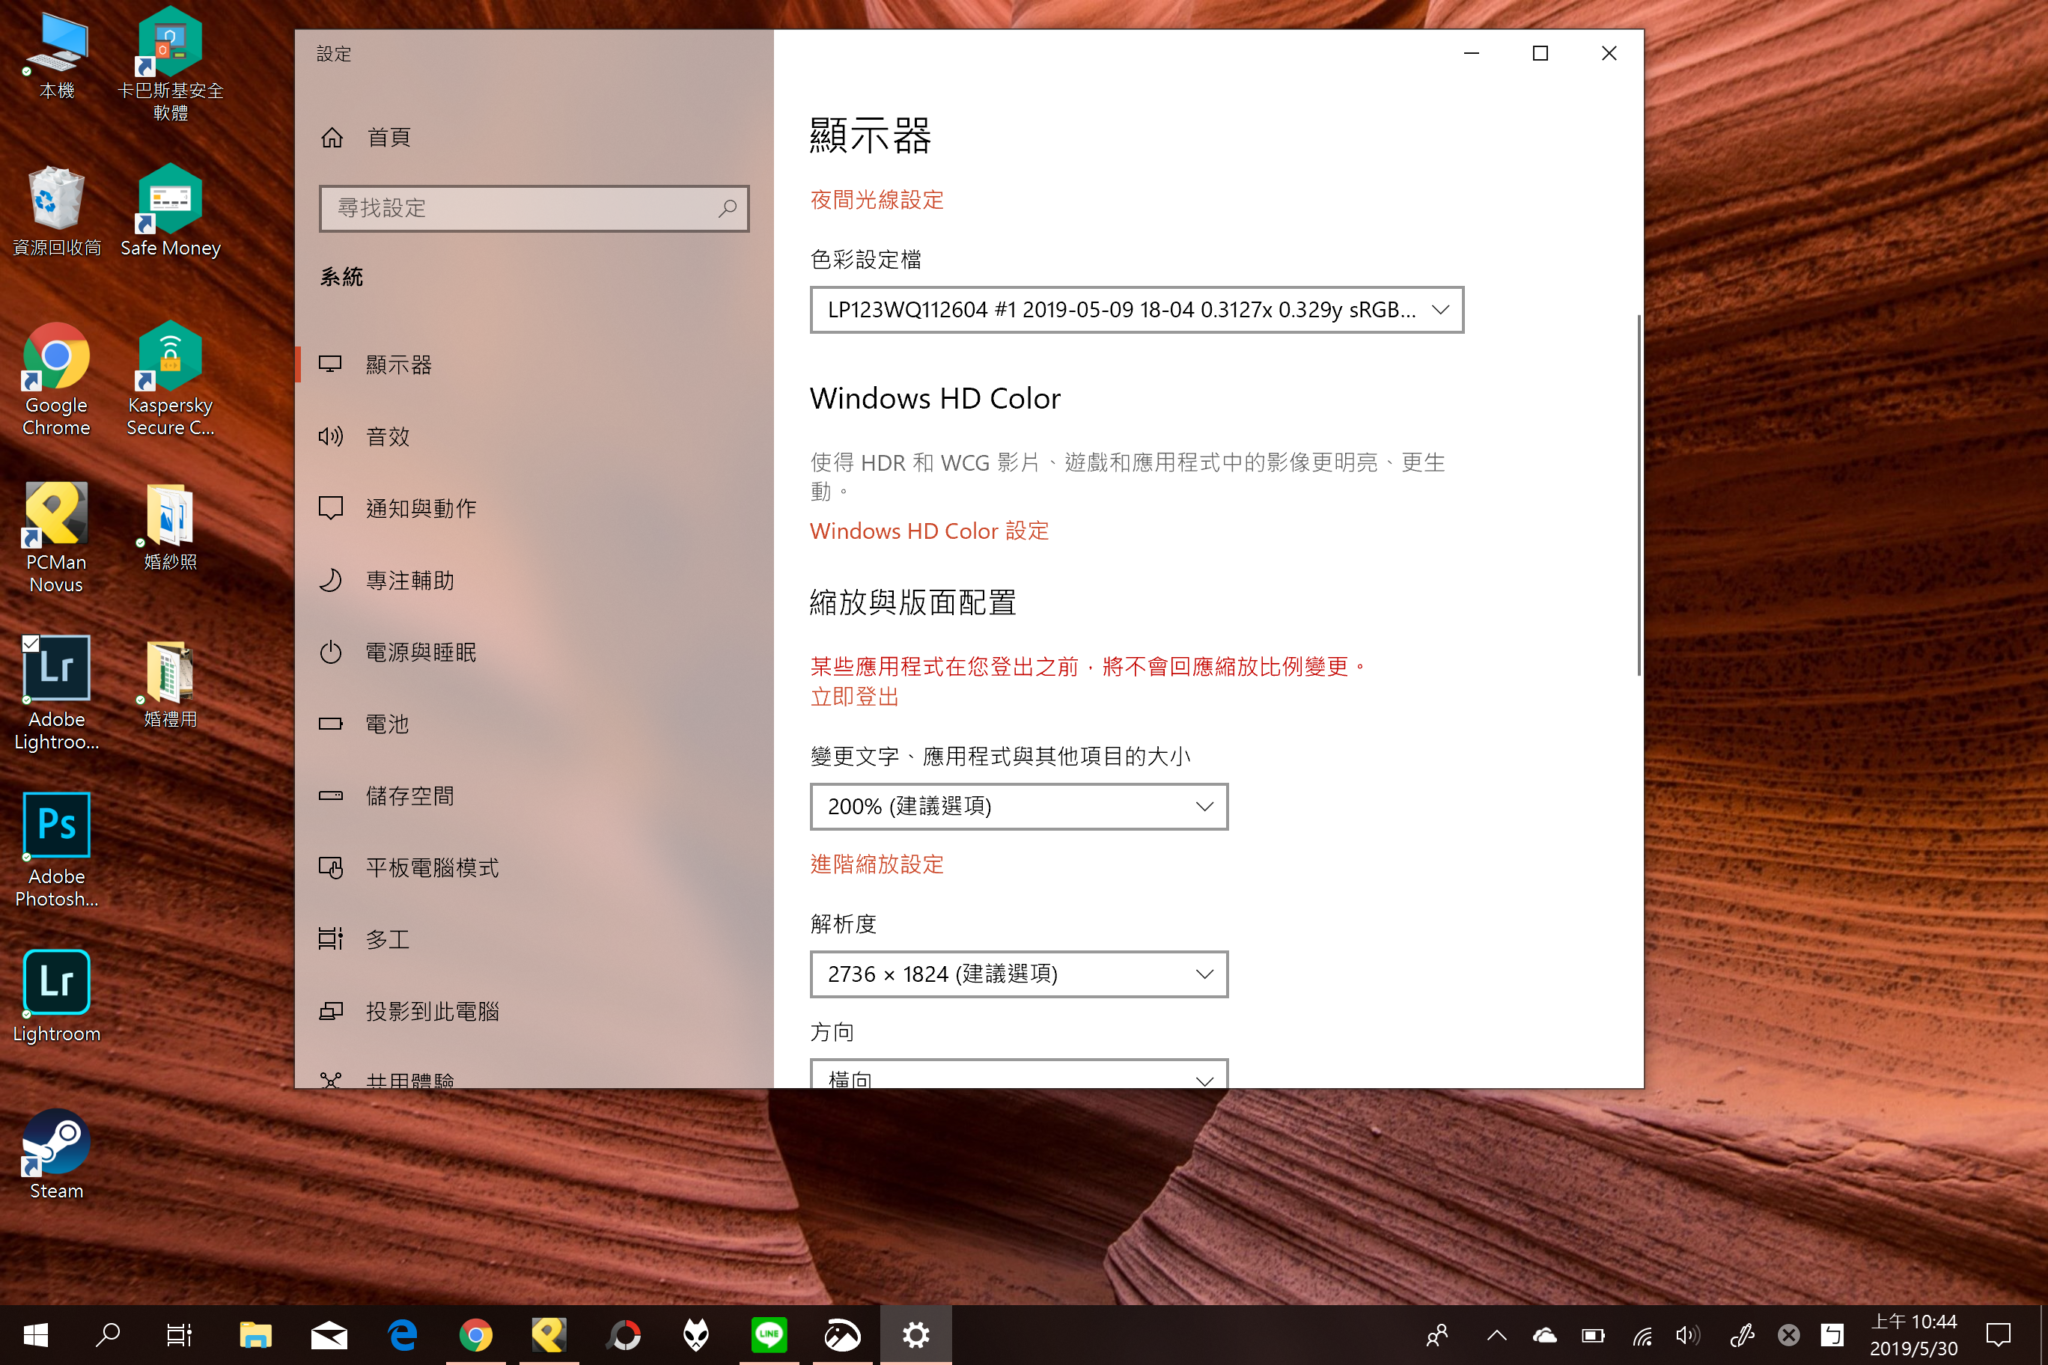This screenshot has height=1365, width=2048.
Task: Open the Kaspersky Secure Connection desktop icon
Action: [170, 380]
